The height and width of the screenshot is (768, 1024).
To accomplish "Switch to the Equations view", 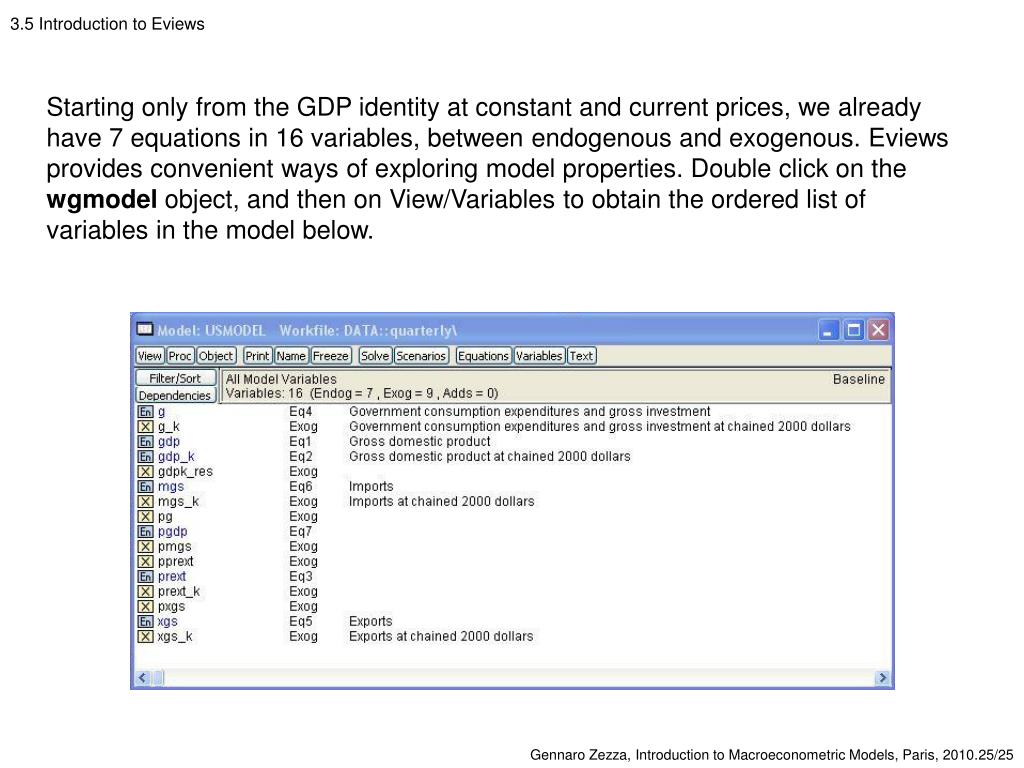I will coord(483,356).
